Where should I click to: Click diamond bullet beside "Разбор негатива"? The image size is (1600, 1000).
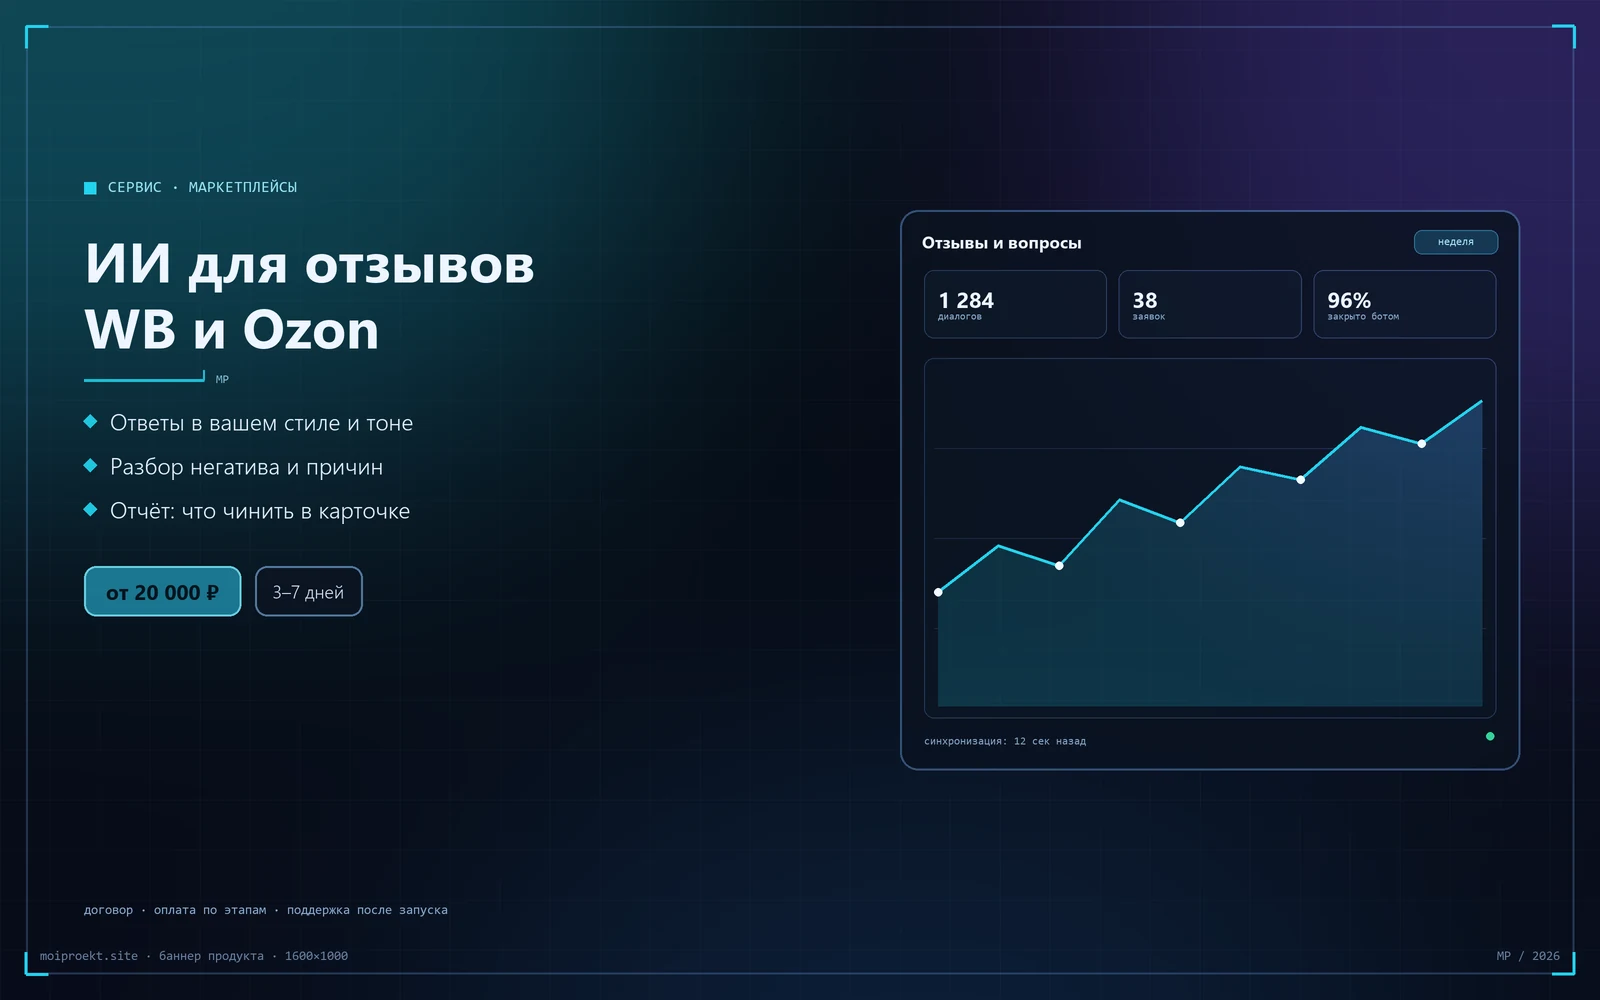point(90,465)
